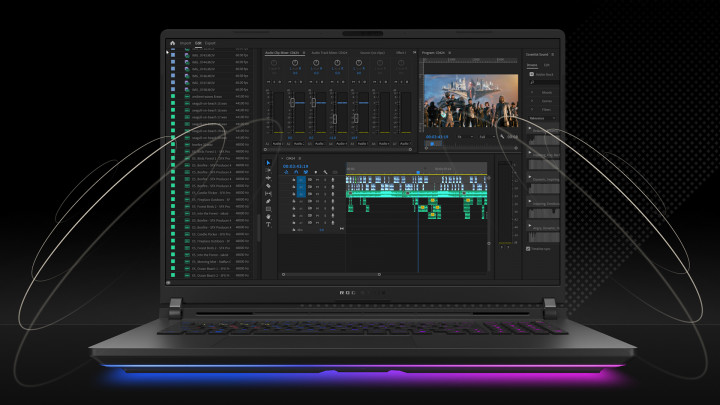Open the Program panel menu icon
This screenshot has width=720, height=405.
[450, 53]
